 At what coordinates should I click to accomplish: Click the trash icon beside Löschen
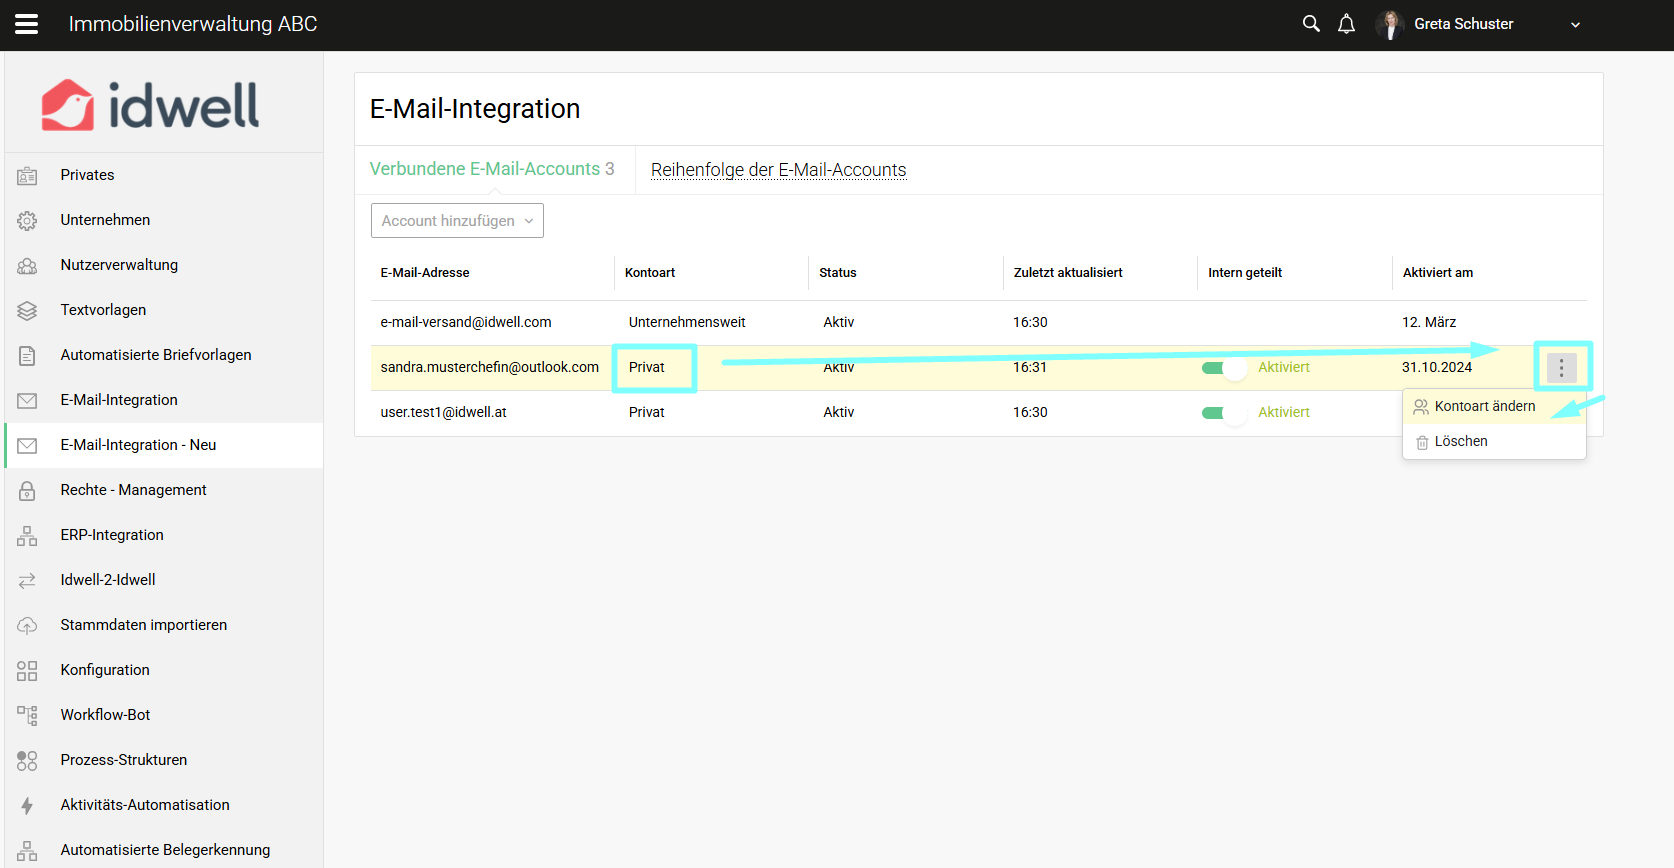click(1421, 442)
